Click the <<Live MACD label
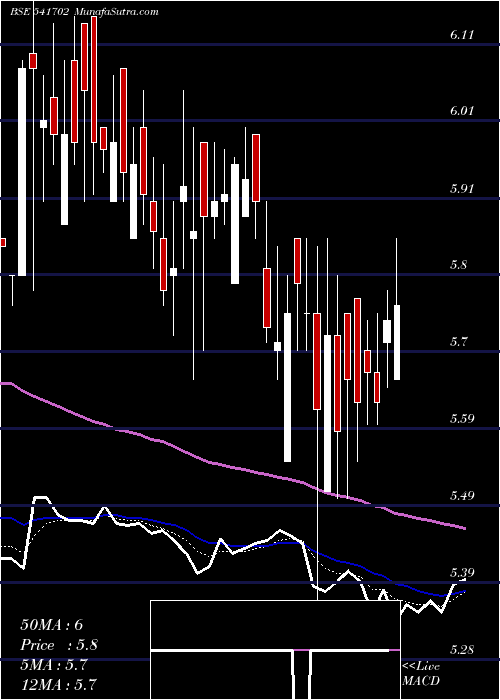Screen dimensions: 500x700 click(x=421, y=674)
